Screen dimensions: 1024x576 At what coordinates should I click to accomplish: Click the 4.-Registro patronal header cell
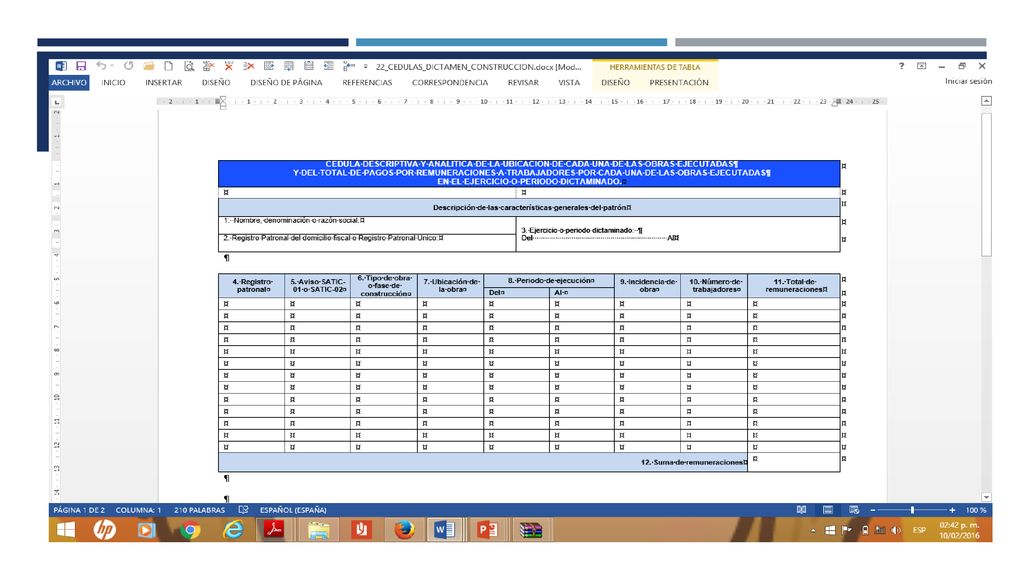coord(252,285)
